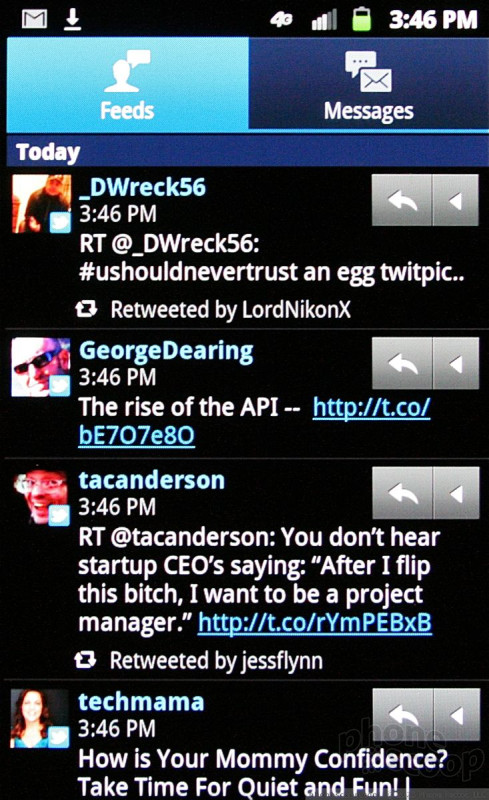Tap the battery status icon
The height and width of the screenshot is (800, 489).
point(361,19)
